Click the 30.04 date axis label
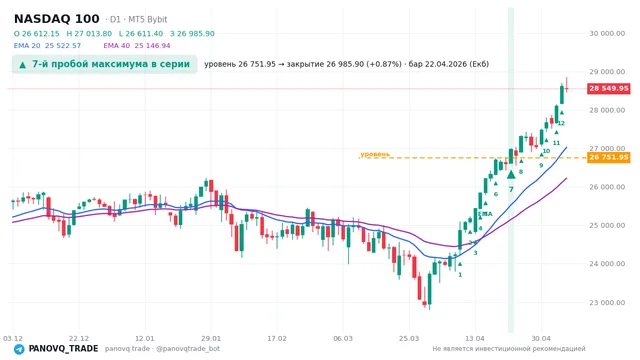 (x=541, y=339)
